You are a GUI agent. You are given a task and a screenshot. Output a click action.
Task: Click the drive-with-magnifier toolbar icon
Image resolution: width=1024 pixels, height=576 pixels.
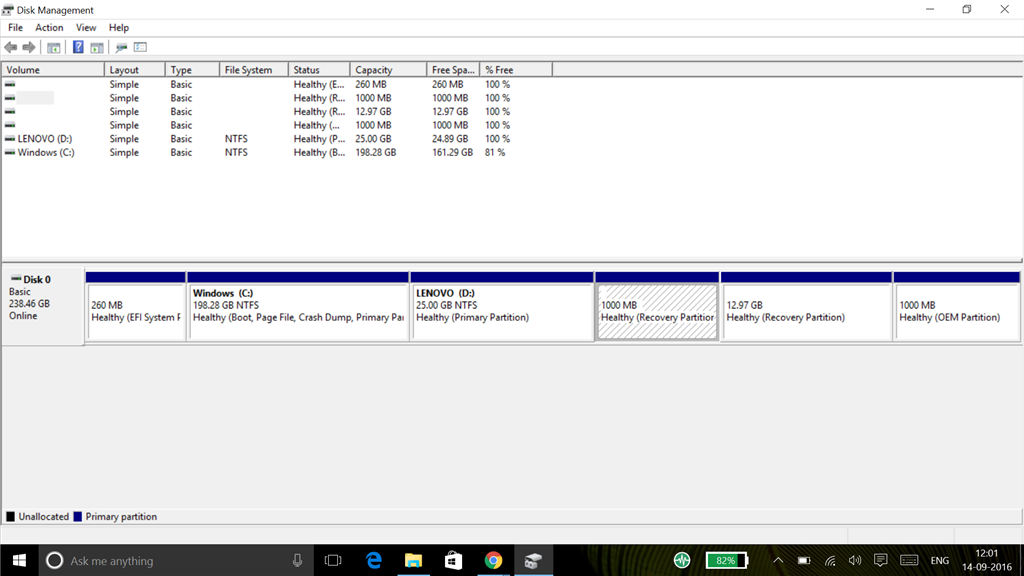pyautogui.click(x=121, y=47)
